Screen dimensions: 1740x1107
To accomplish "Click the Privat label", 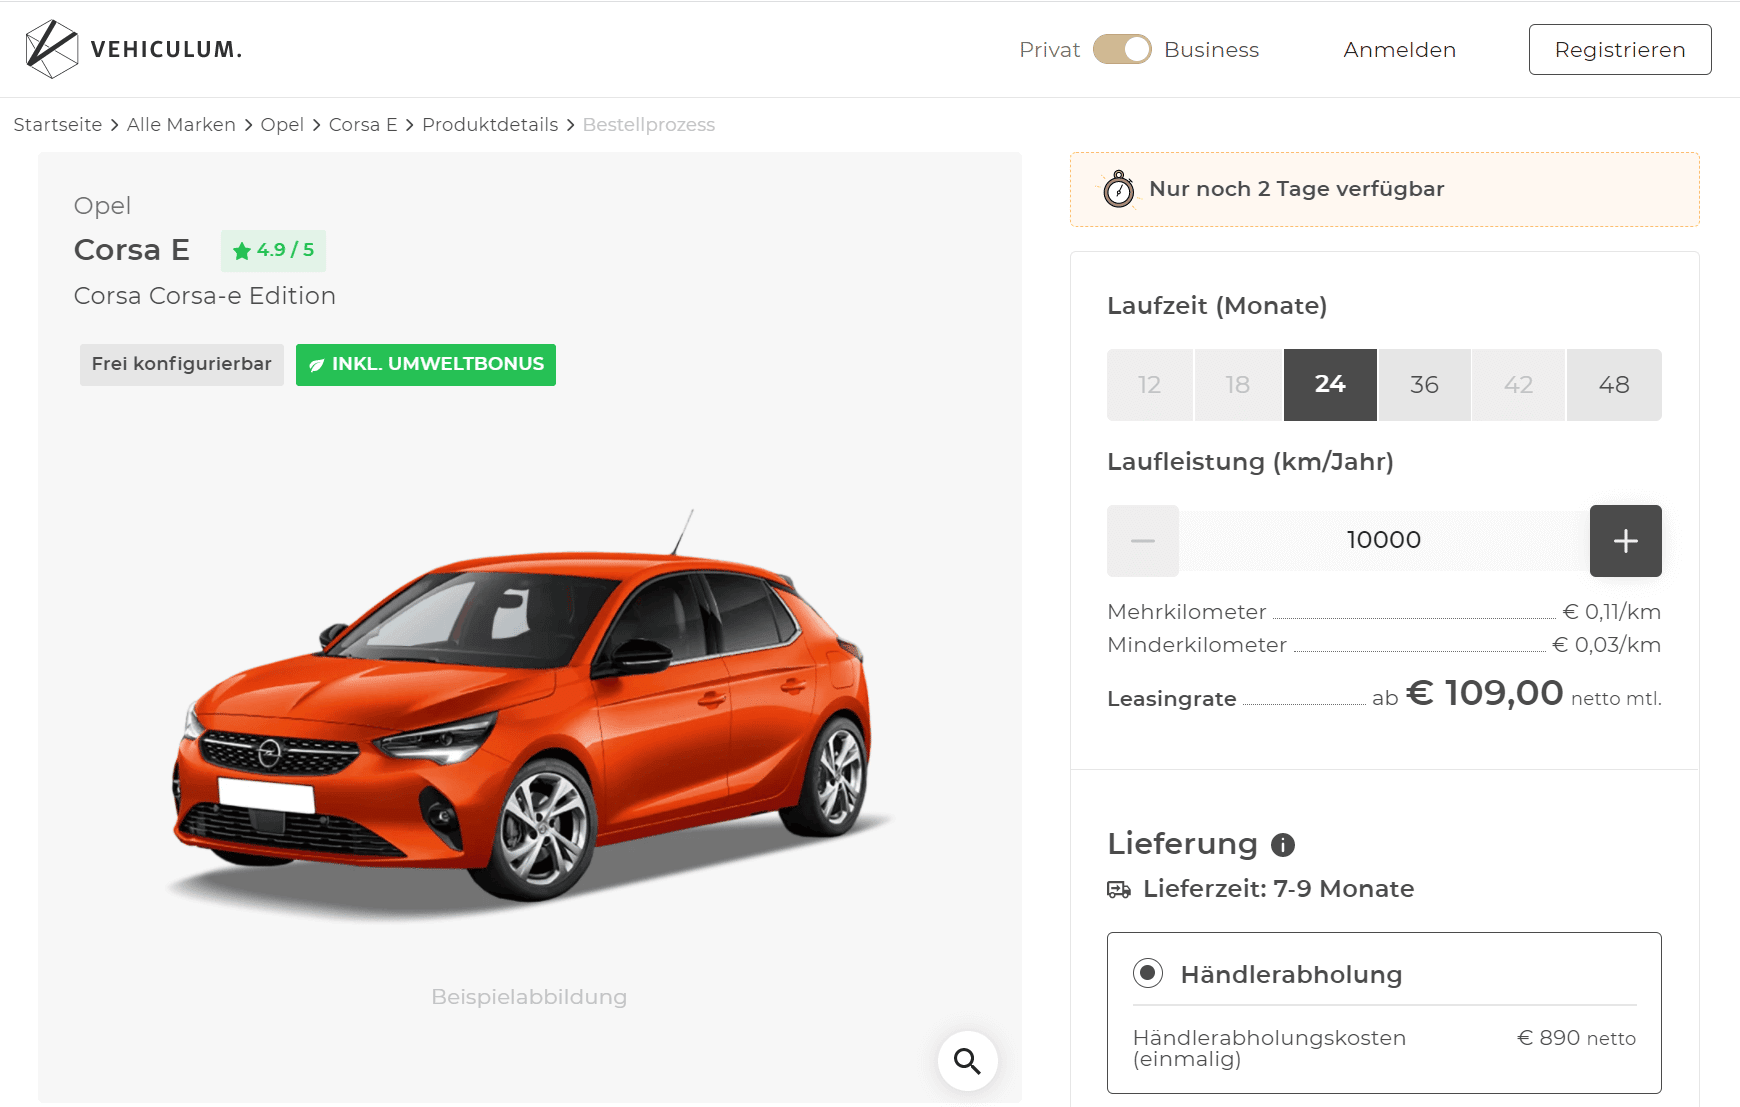I will click(x=1050, y=50).
